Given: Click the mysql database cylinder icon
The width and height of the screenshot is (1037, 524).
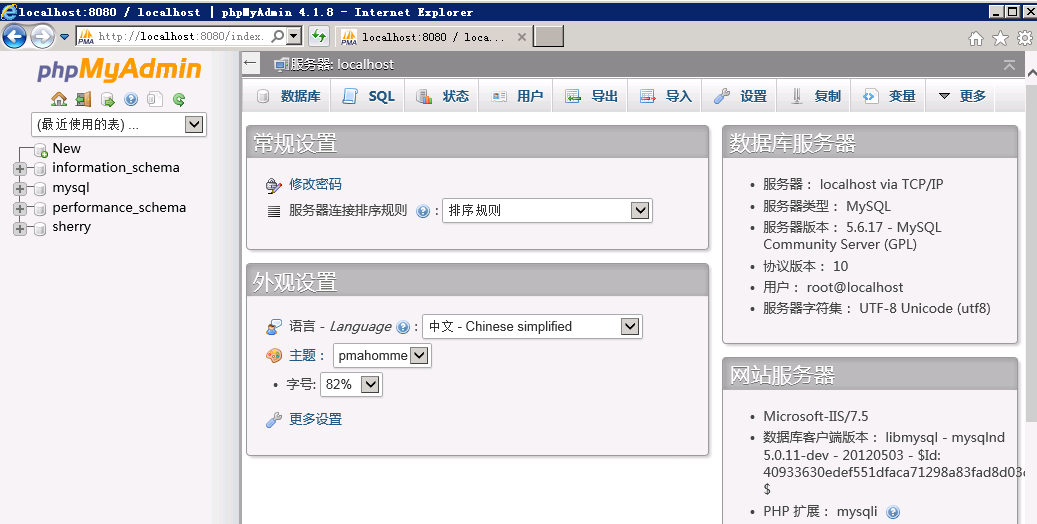Looking at the screenshot, I should tap(40, 189).
